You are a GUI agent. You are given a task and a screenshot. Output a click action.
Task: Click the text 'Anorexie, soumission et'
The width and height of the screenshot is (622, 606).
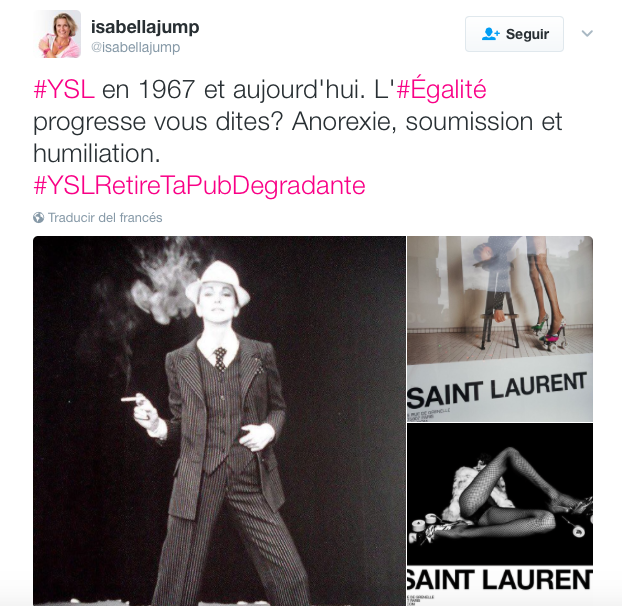(427, 121)
